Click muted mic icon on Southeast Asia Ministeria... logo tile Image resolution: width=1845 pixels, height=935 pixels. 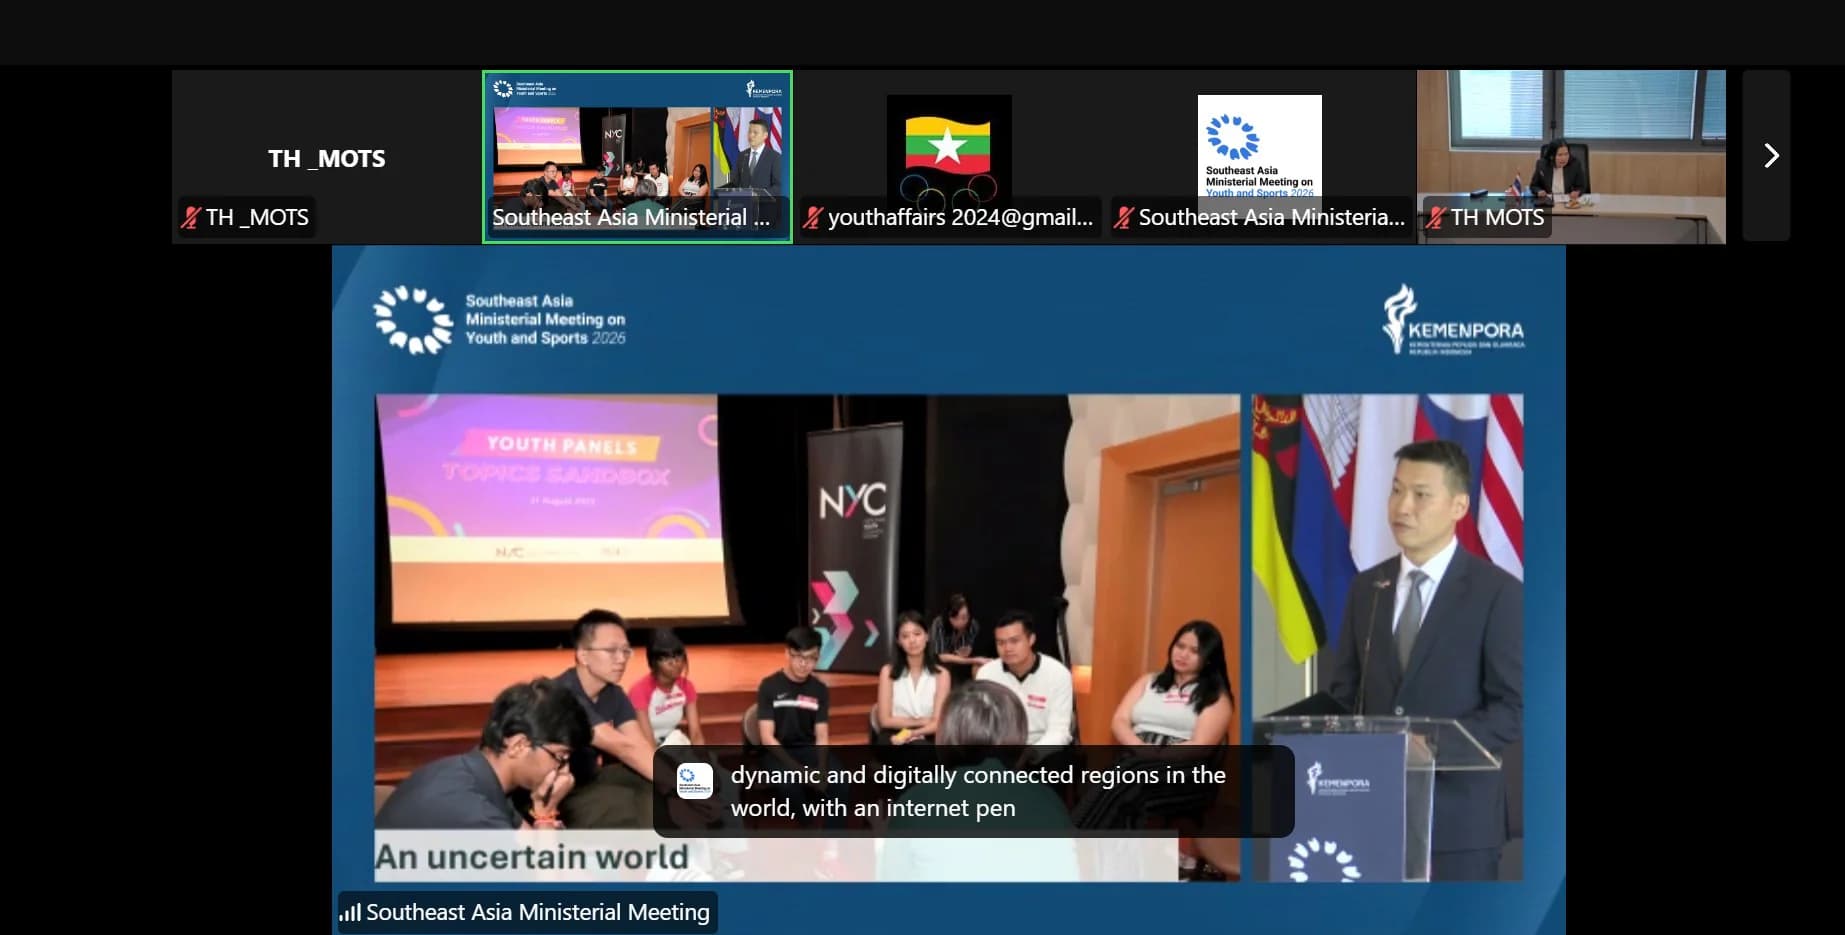1124,217
